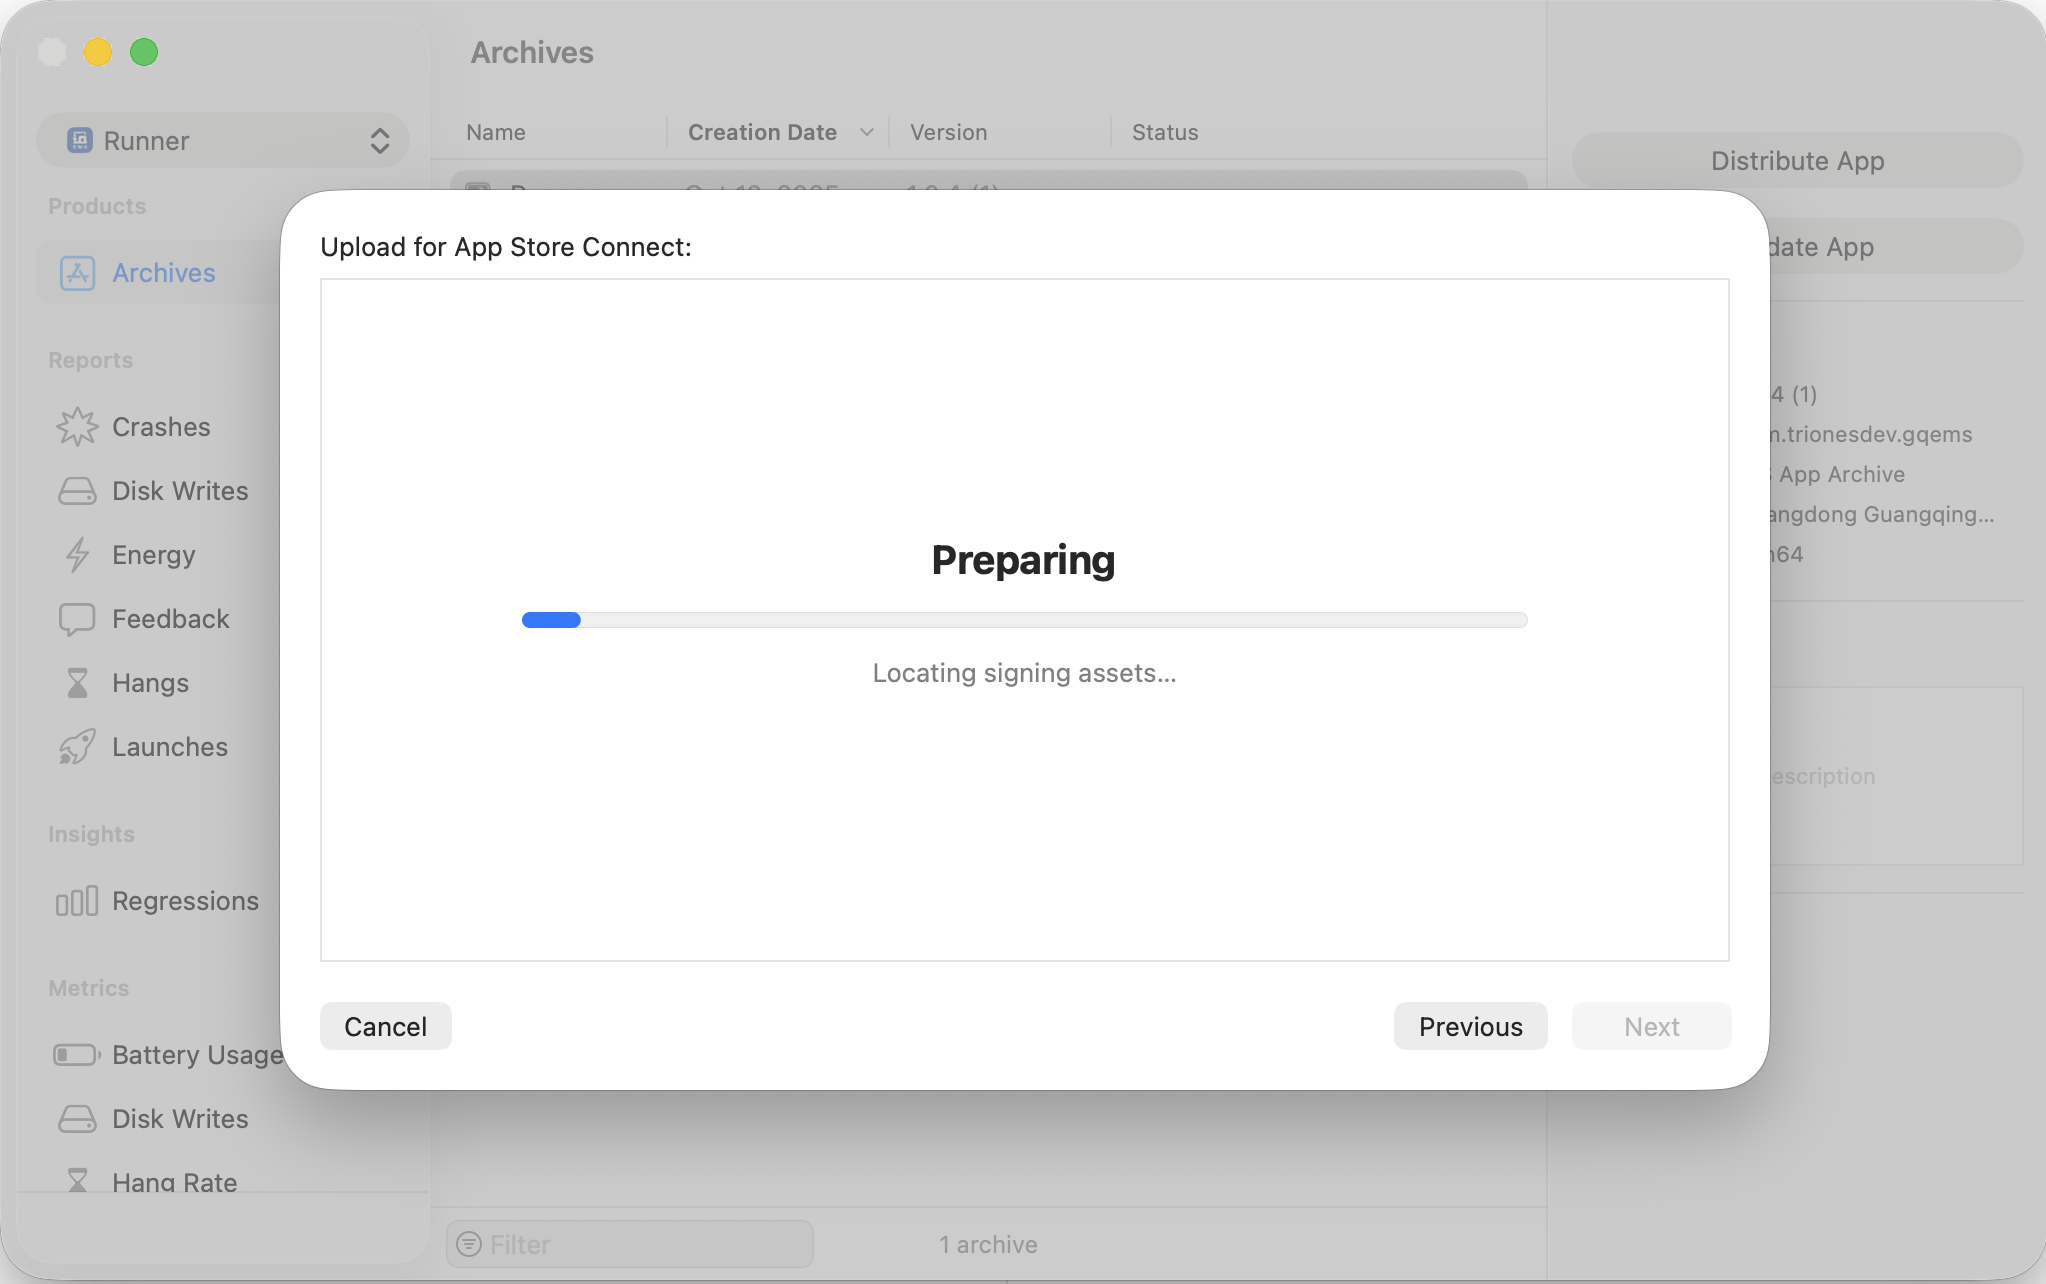Toggle Creation Date sort chevron
This screenshot has height=1284, width=2046.
click(866, 132)
